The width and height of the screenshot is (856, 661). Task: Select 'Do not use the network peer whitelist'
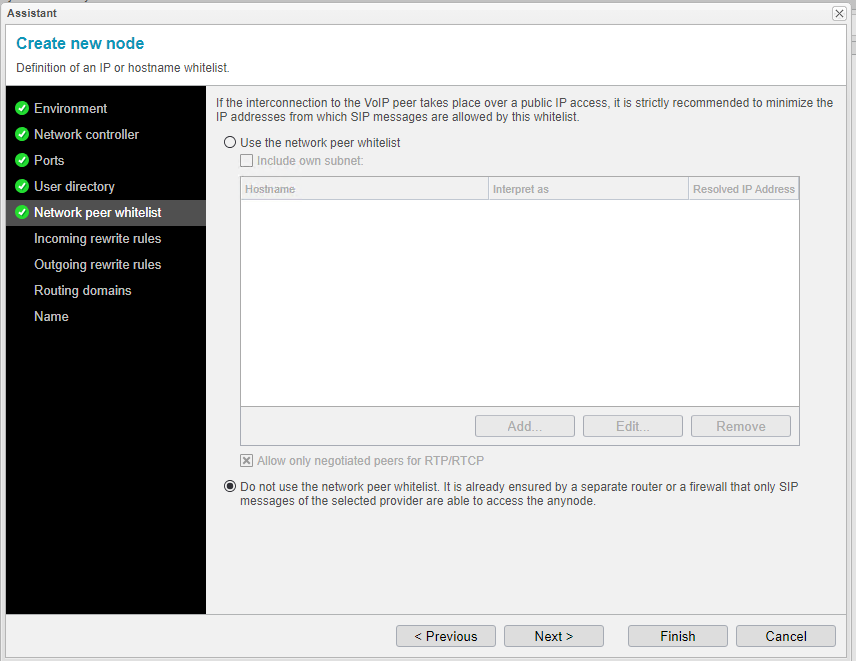[x=231, y=487]
